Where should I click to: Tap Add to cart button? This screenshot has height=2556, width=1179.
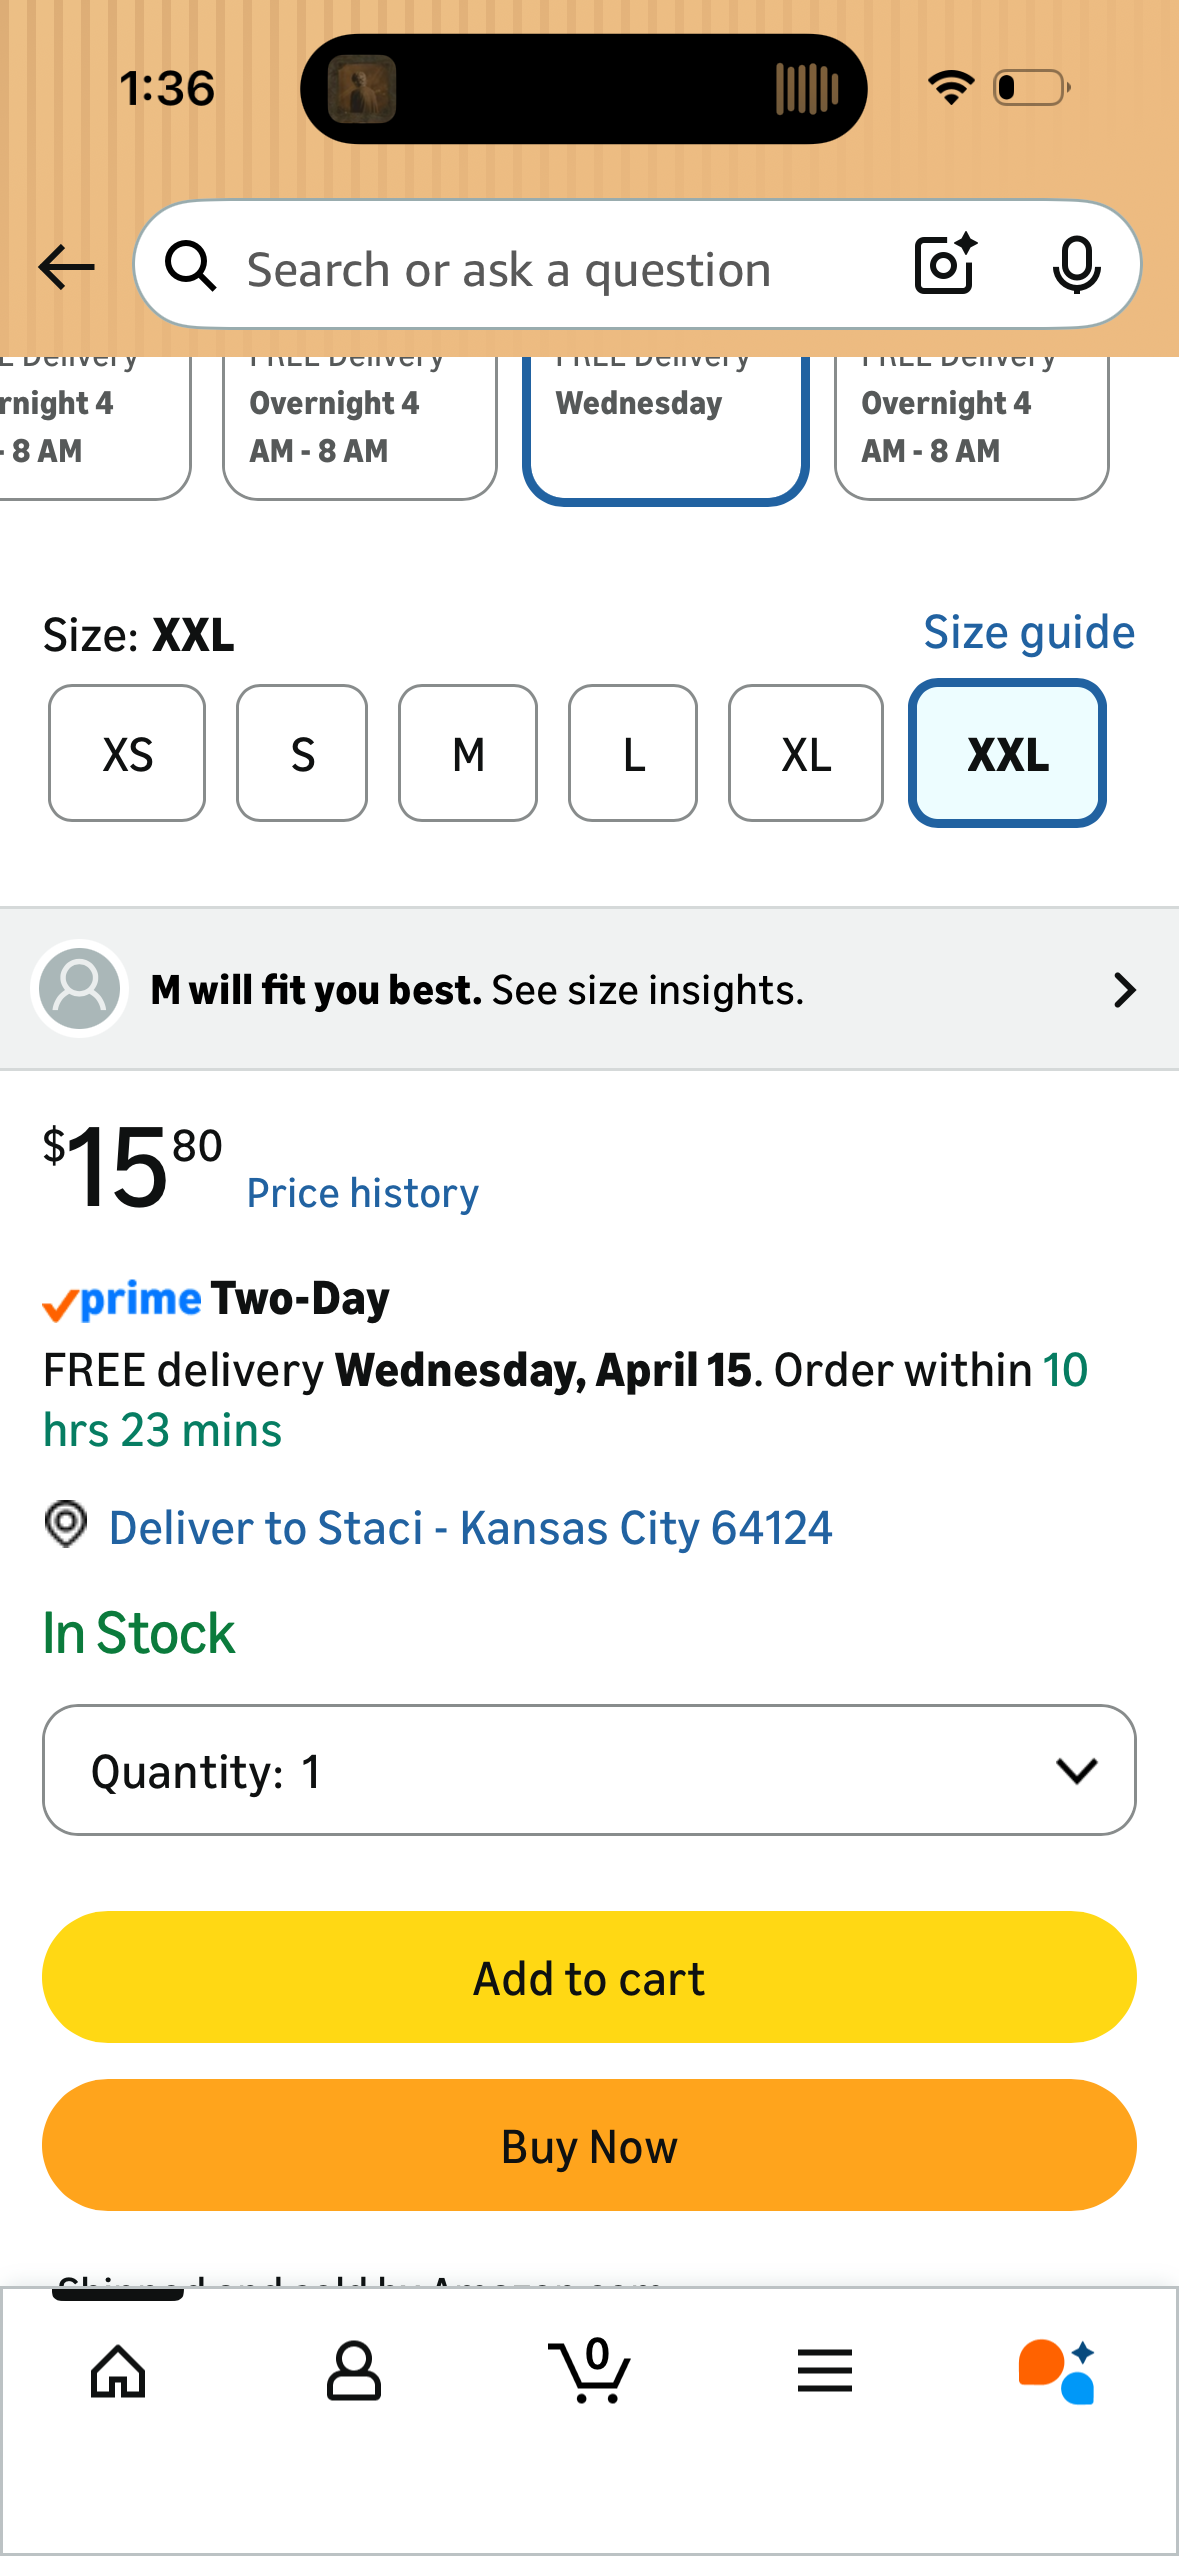click(x=589, y=1977)
